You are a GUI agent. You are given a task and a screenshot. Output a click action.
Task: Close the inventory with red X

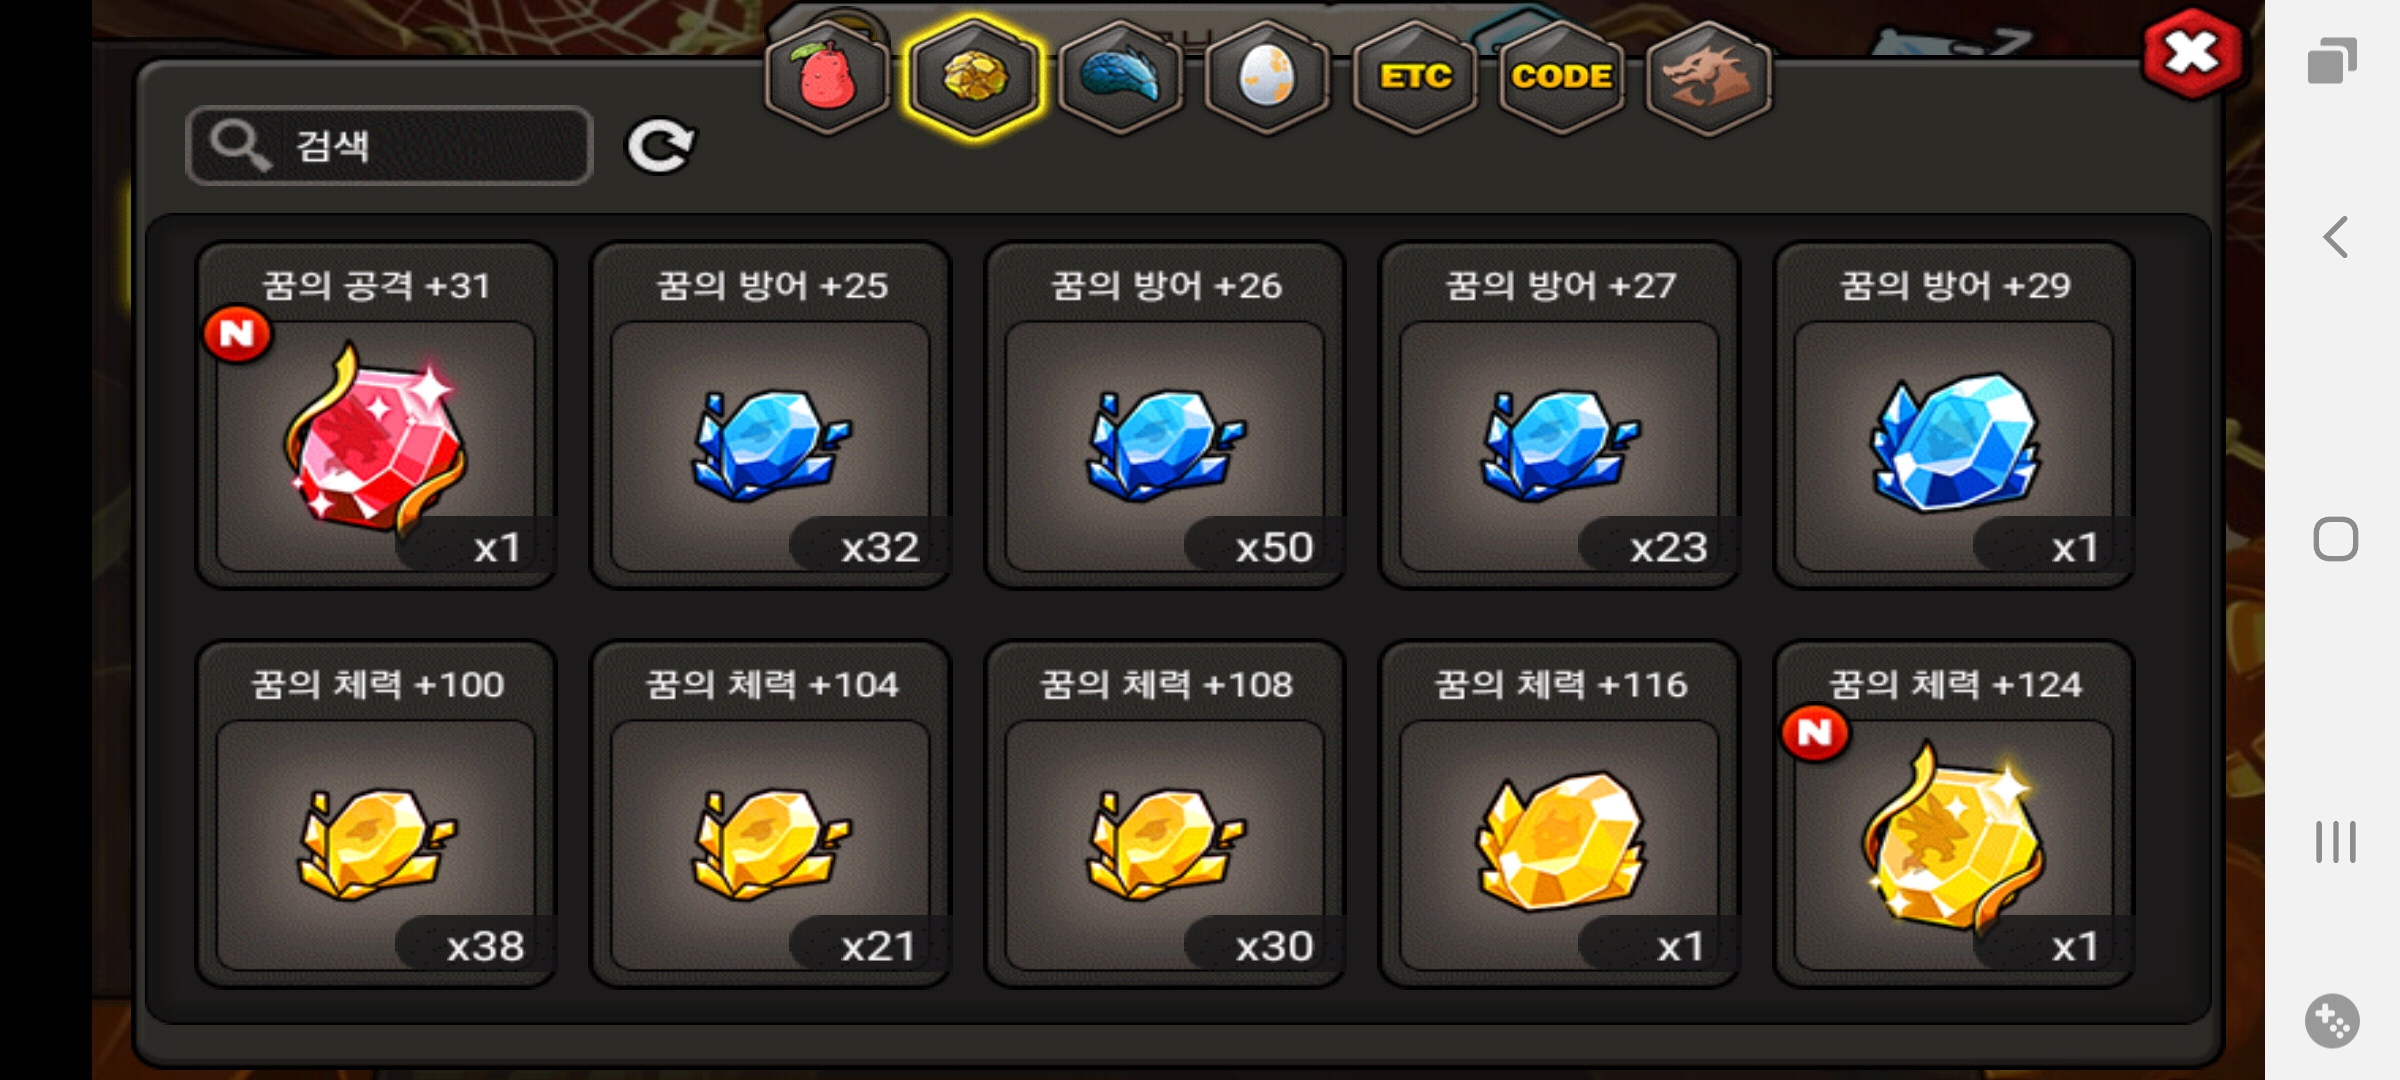2192,54
